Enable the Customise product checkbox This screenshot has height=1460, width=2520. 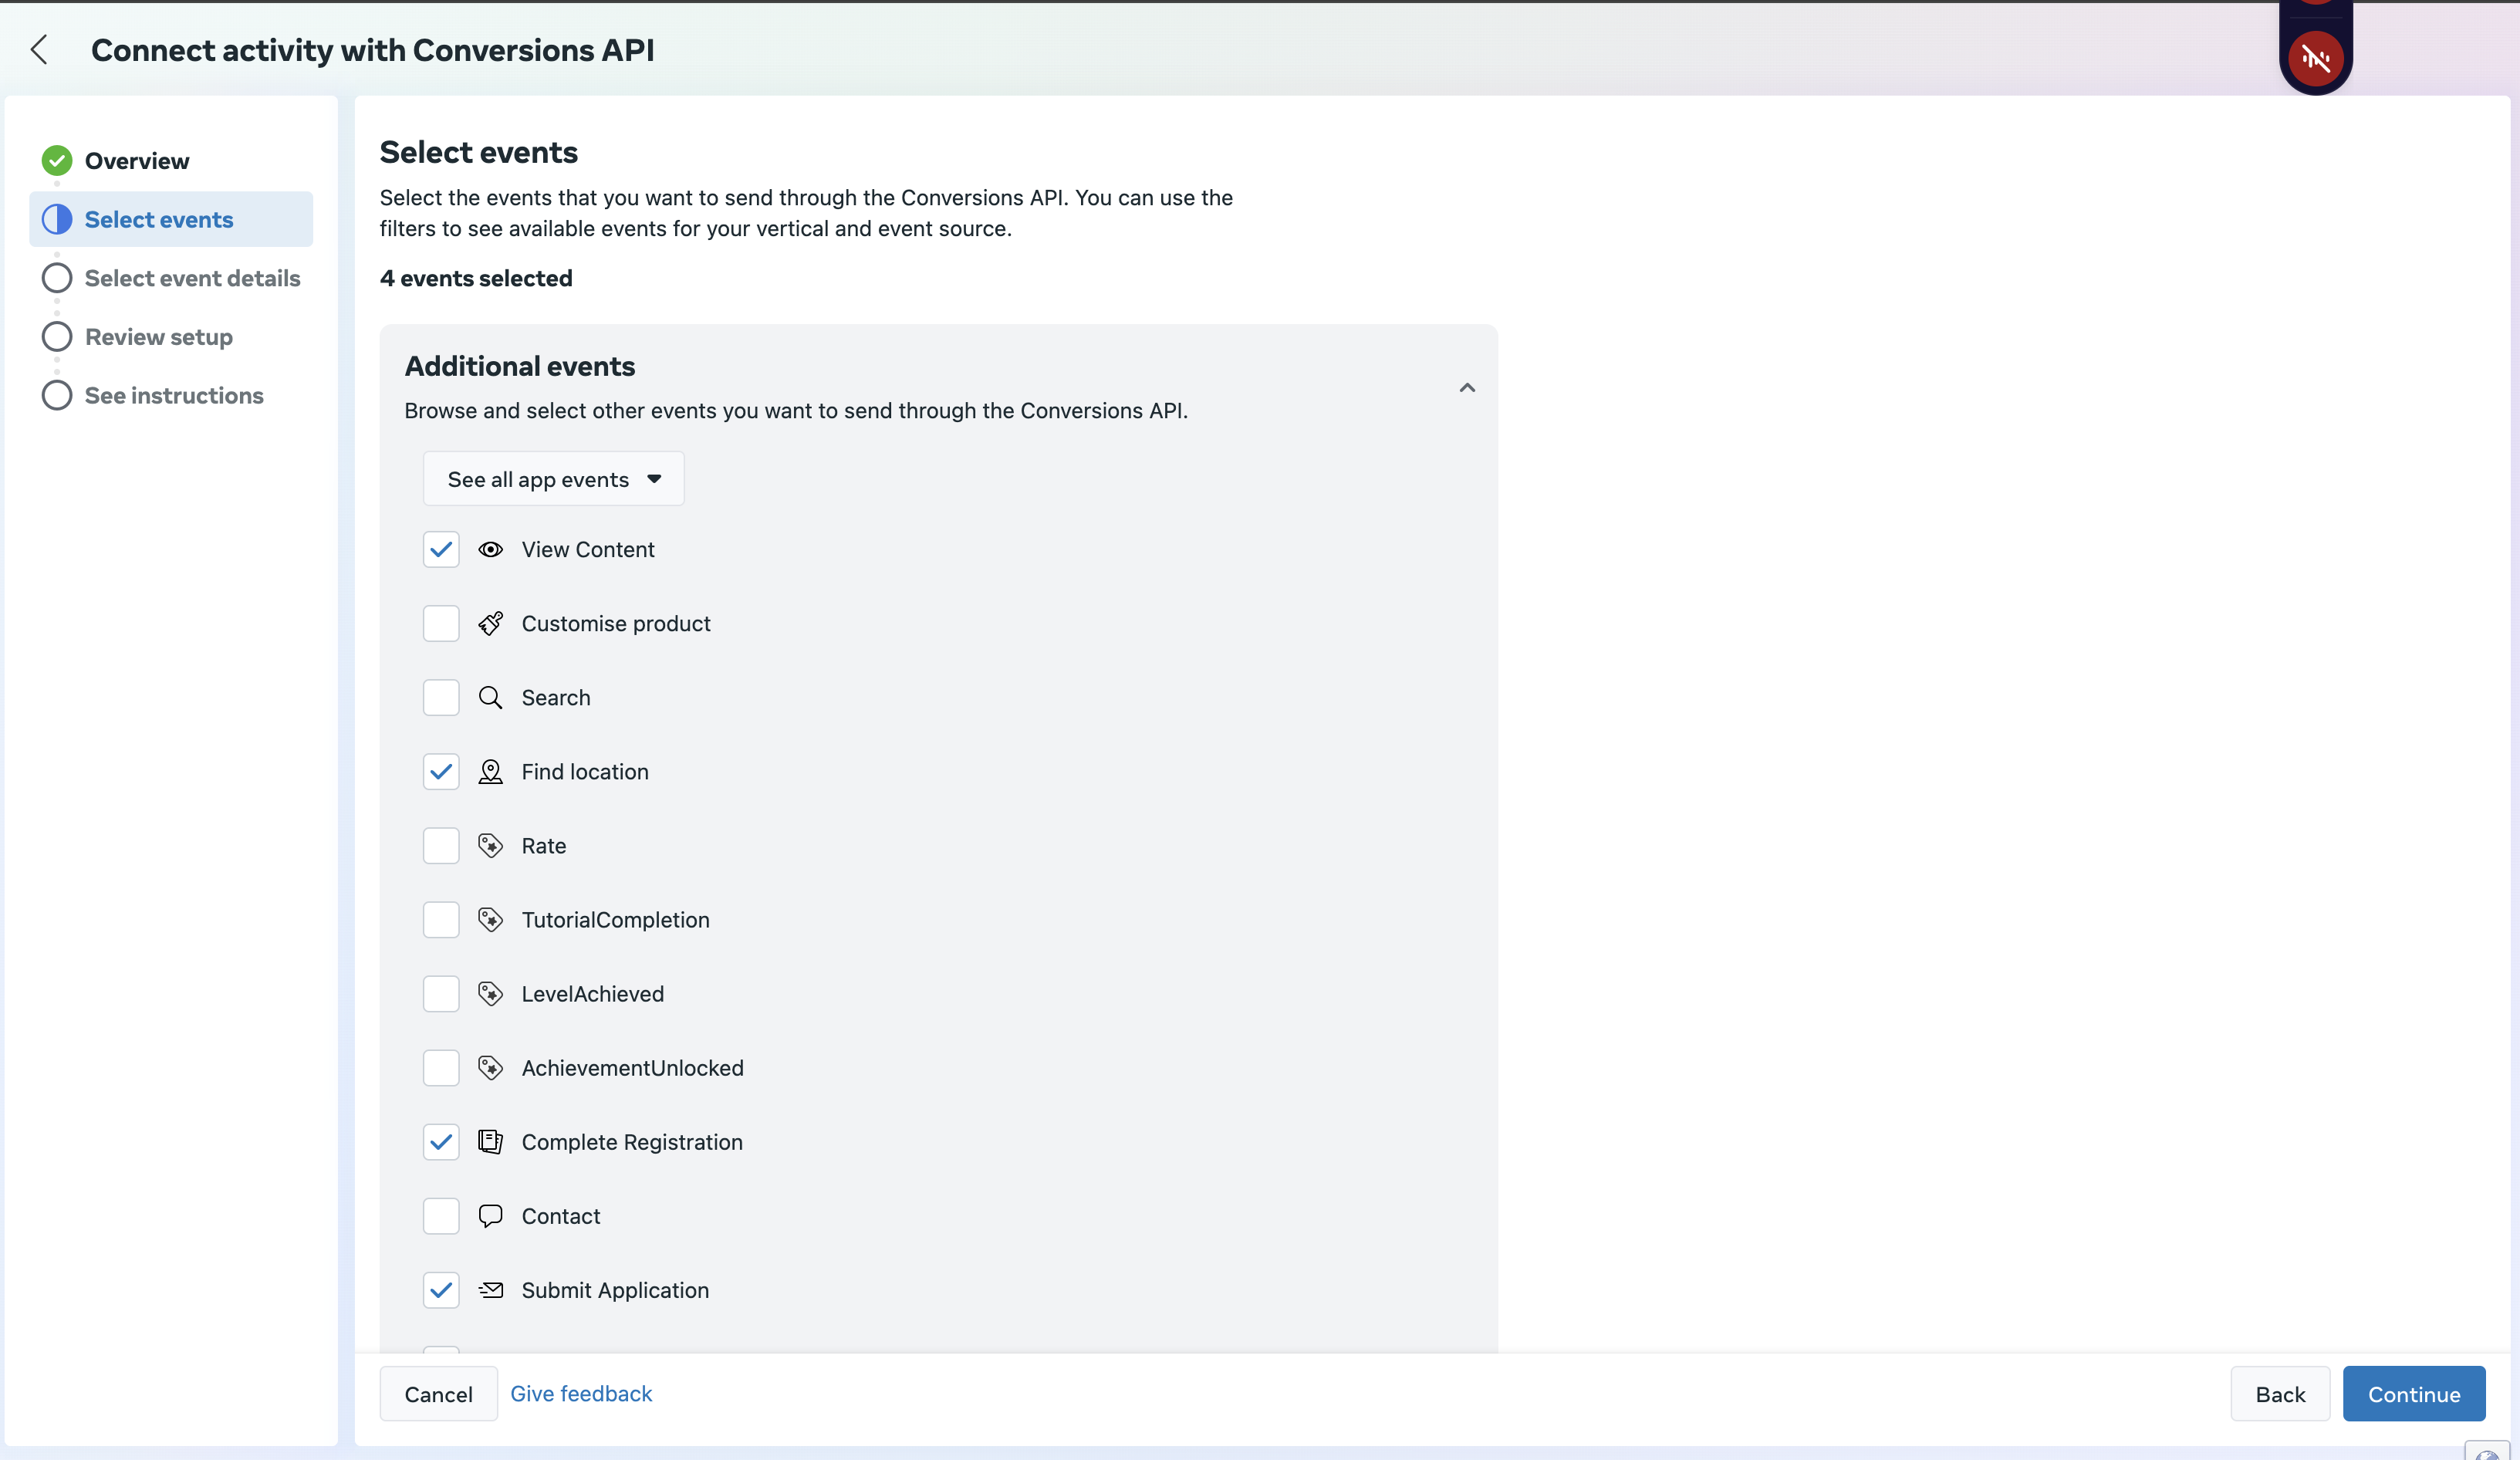pos(441,623)
